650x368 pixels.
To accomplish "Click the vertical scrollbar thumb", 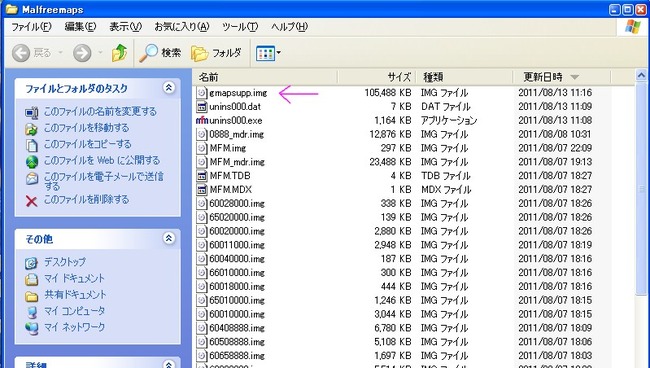I will [641, 189].
